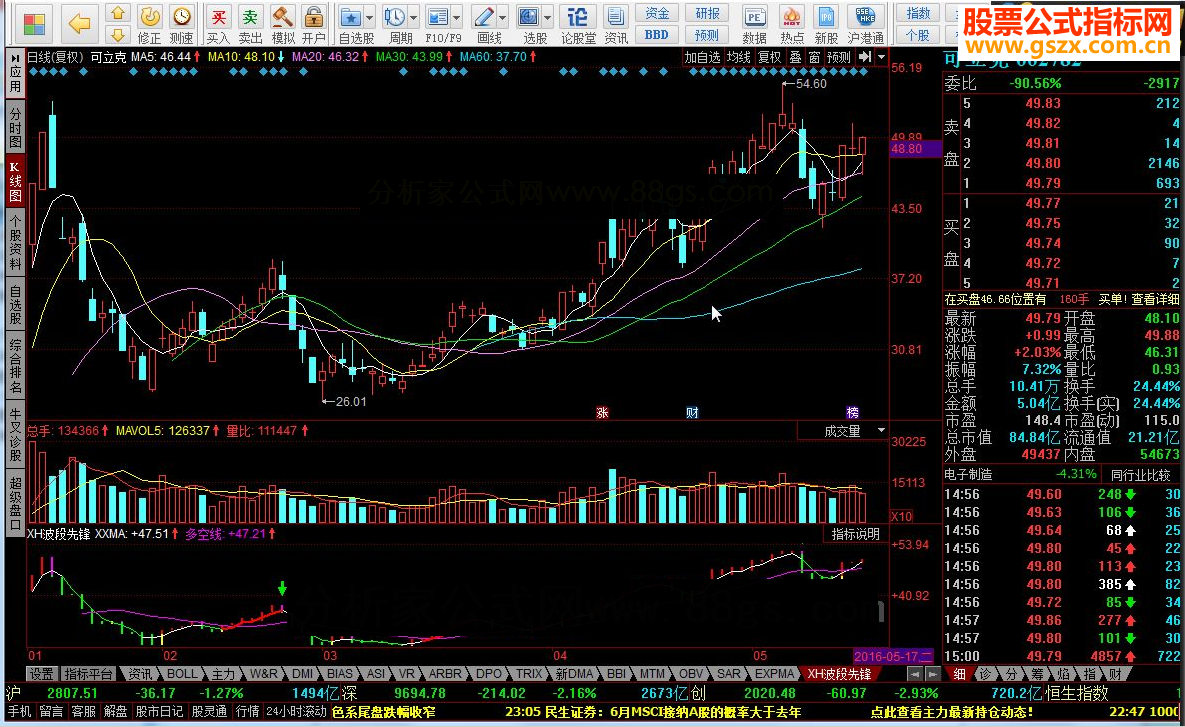Open the 论股堂 forum icon

(x=578, y=24)
